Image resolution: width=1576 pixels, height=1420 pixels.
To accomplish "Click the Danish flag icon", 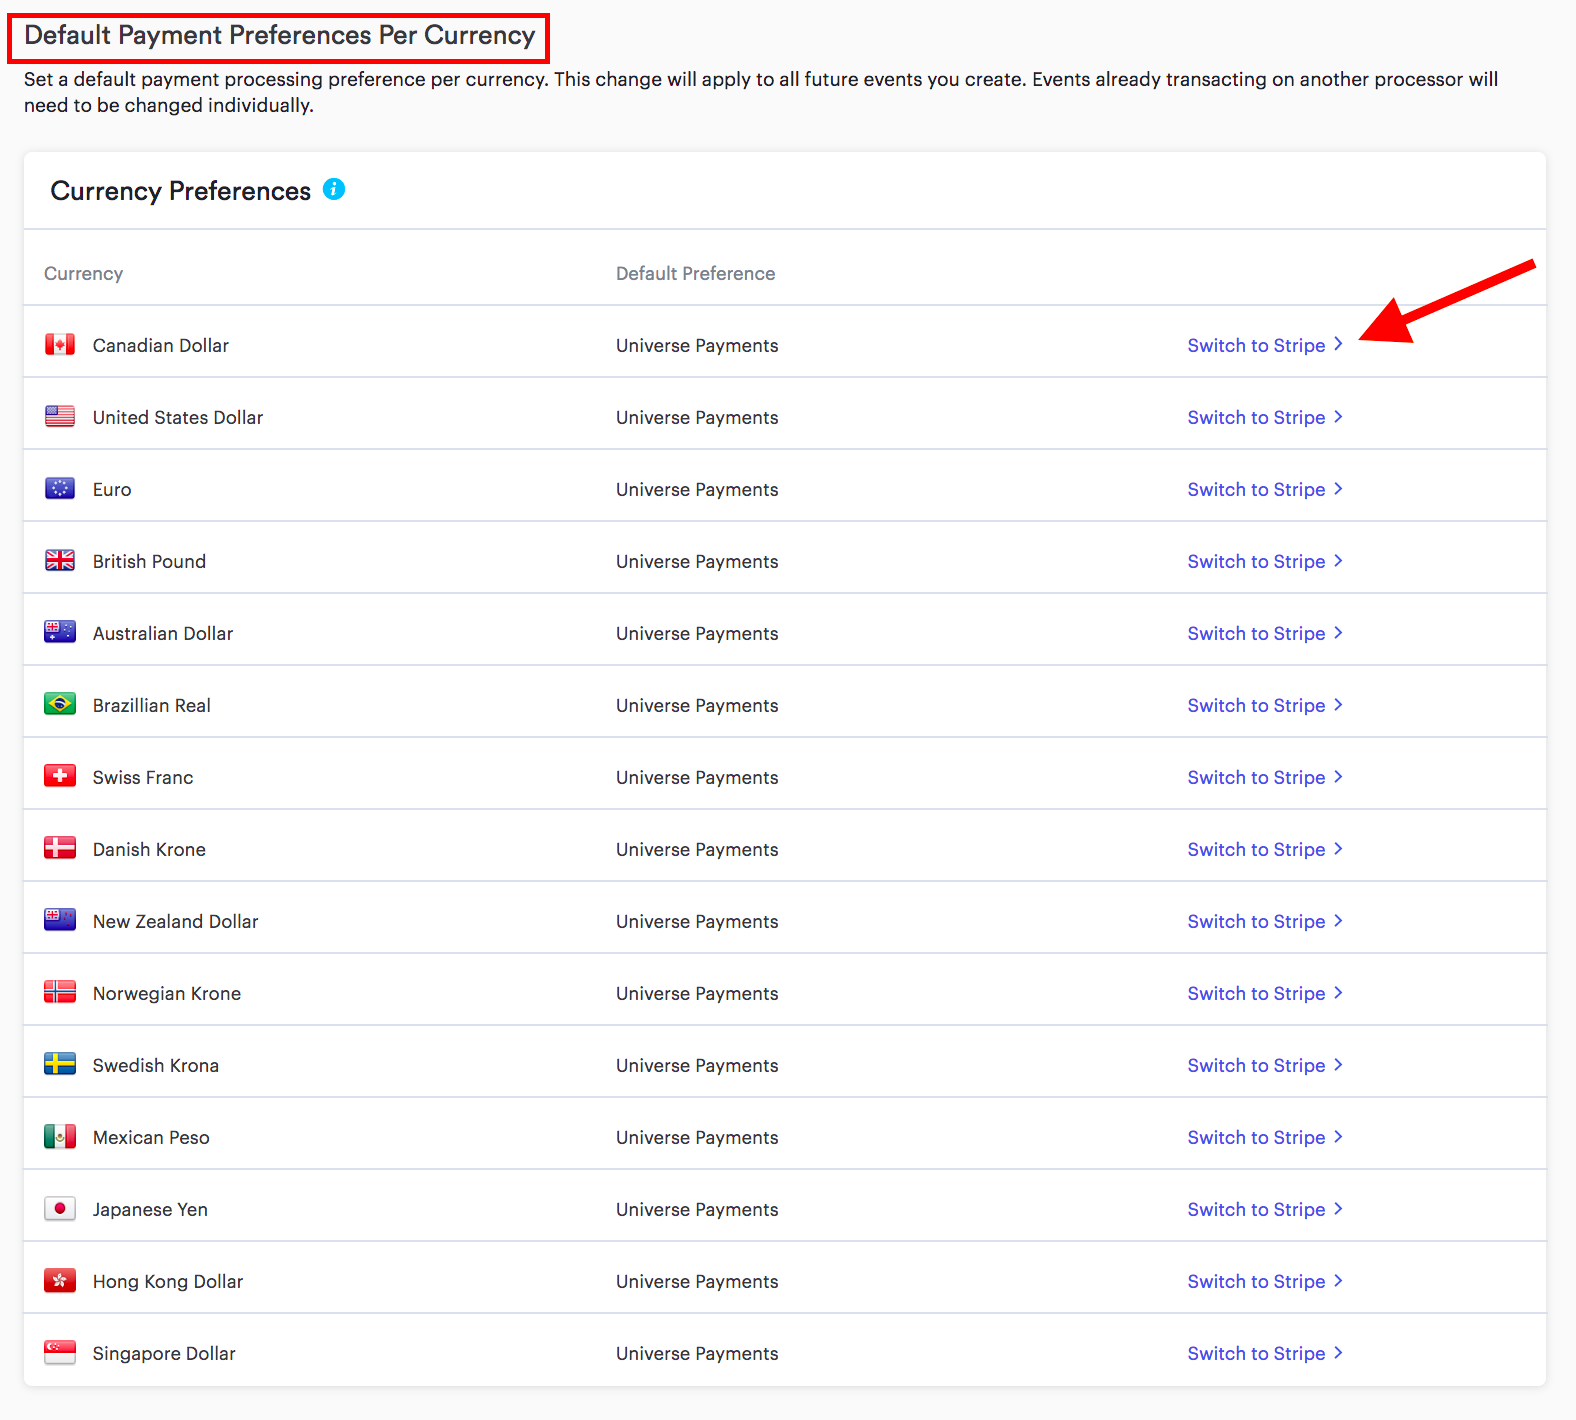I will 60,849.
